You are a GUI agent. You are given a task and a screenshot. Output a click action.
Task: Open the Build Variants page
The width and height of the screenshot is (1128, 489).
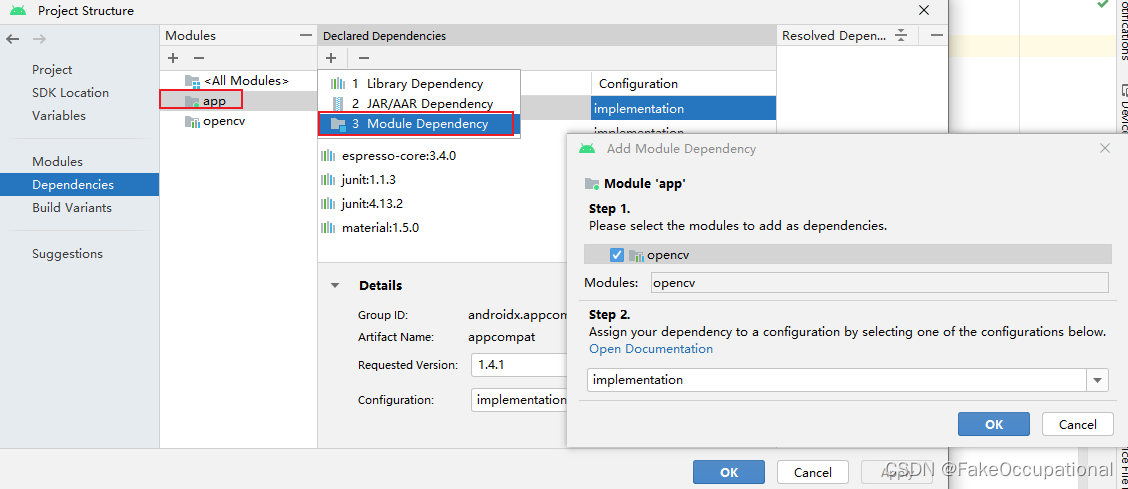[72, 208]
